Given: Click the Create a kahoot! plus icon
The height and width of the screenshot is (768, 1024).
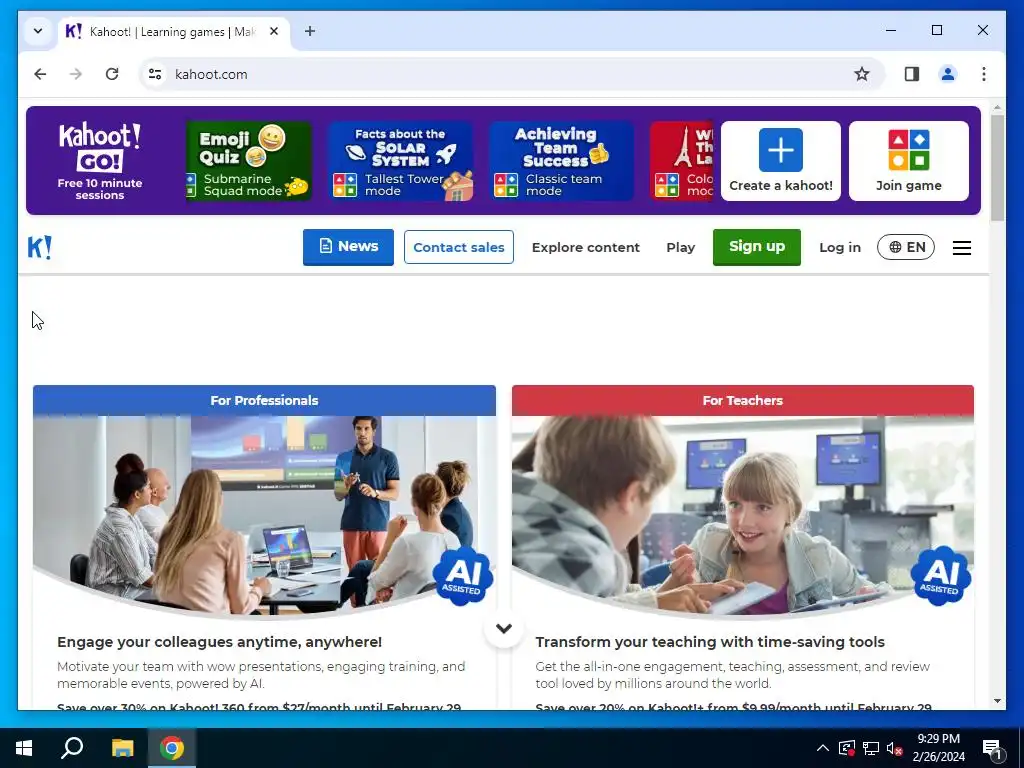Looking at the screenshot, I should click(x=780, y=150).
